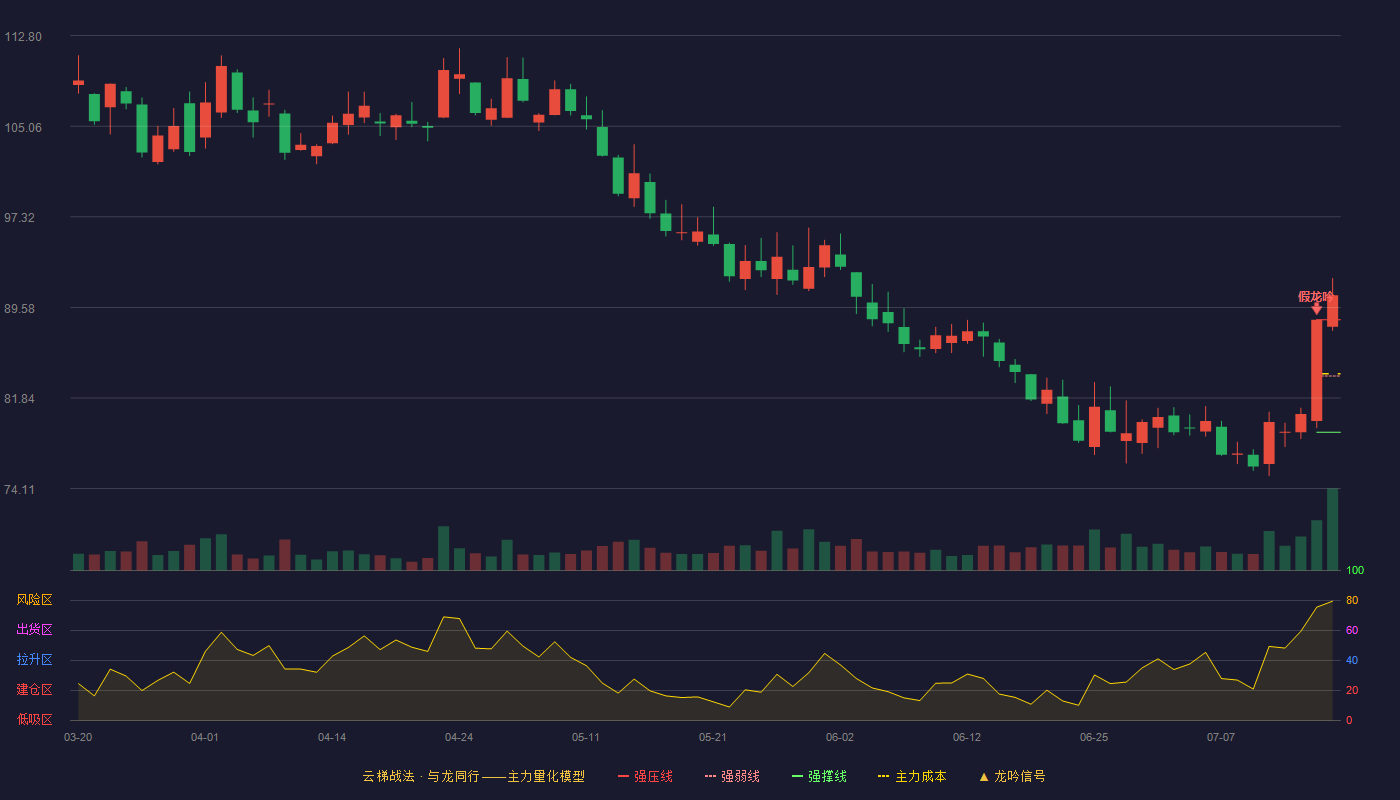Click the 05-21 date label
The width and height of the screenshot is (1400, 800).
tap(712, 737)
